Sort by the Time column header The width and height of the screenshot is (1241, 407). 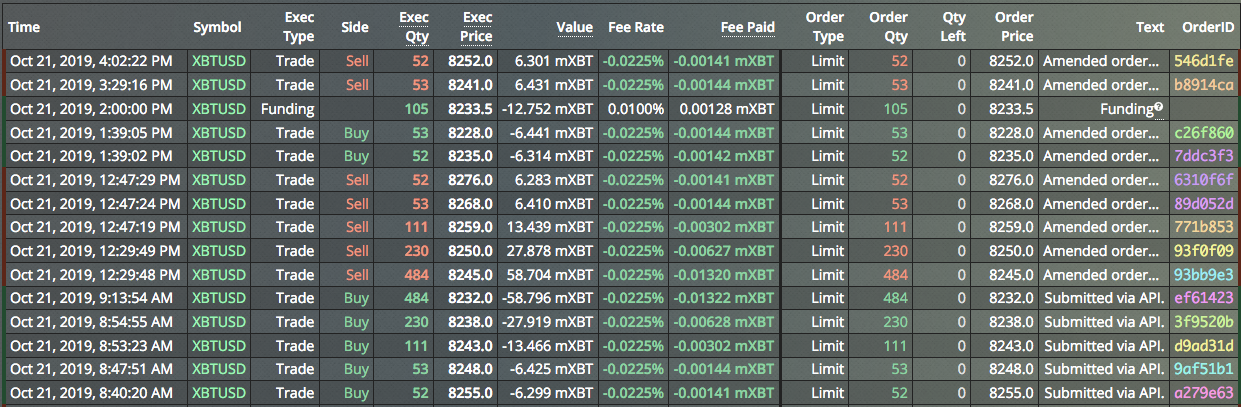point(25,27)
